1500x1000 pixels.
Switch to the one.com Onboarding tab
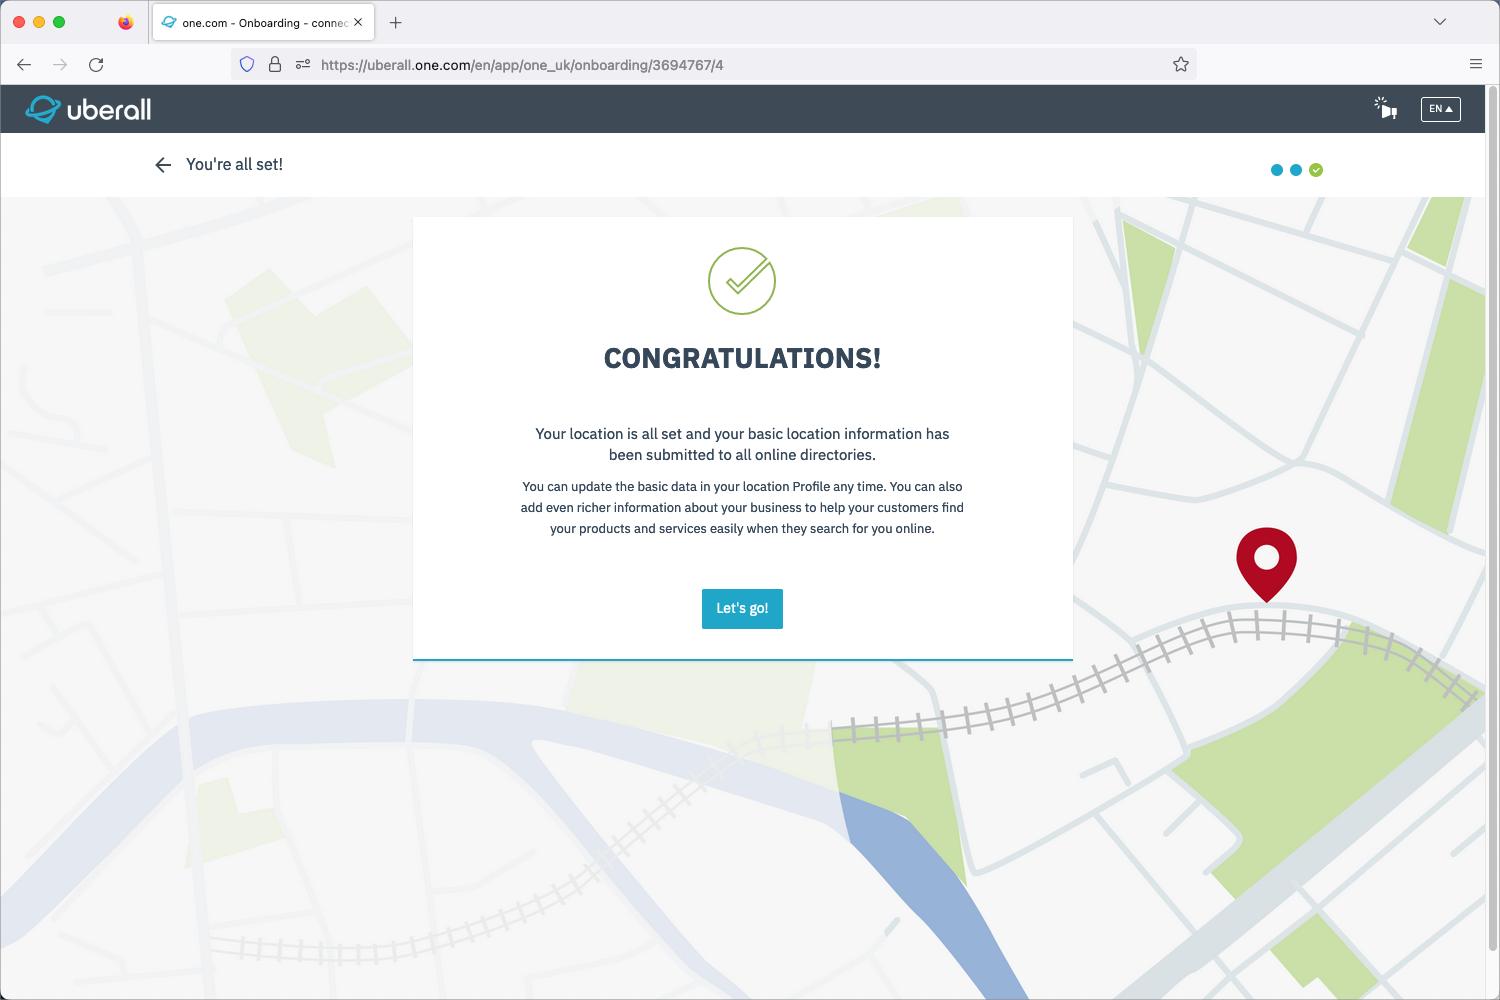pos(255,22)
